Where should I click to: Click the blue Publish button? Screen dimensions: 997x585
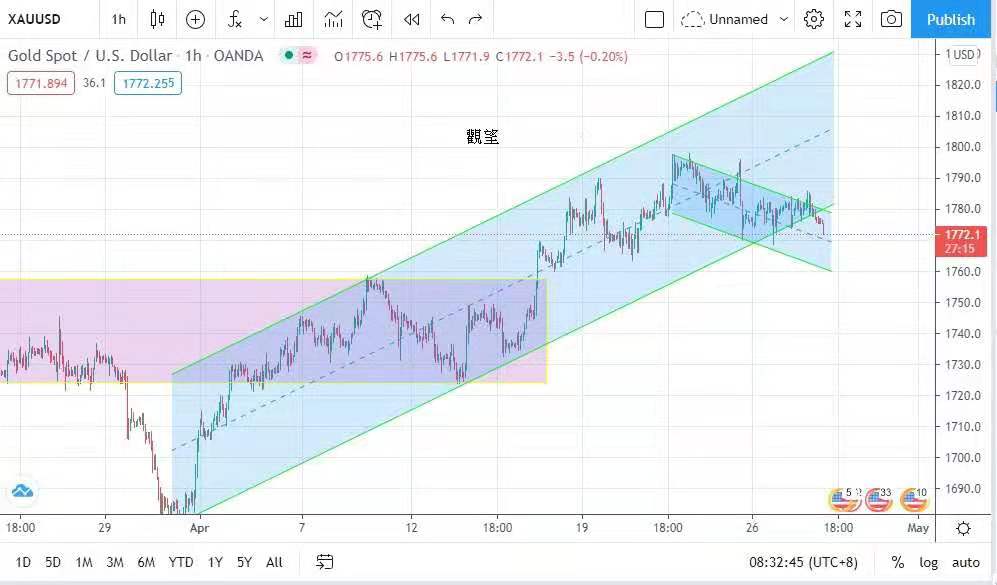pyautogui.click(x=950, y=19)
